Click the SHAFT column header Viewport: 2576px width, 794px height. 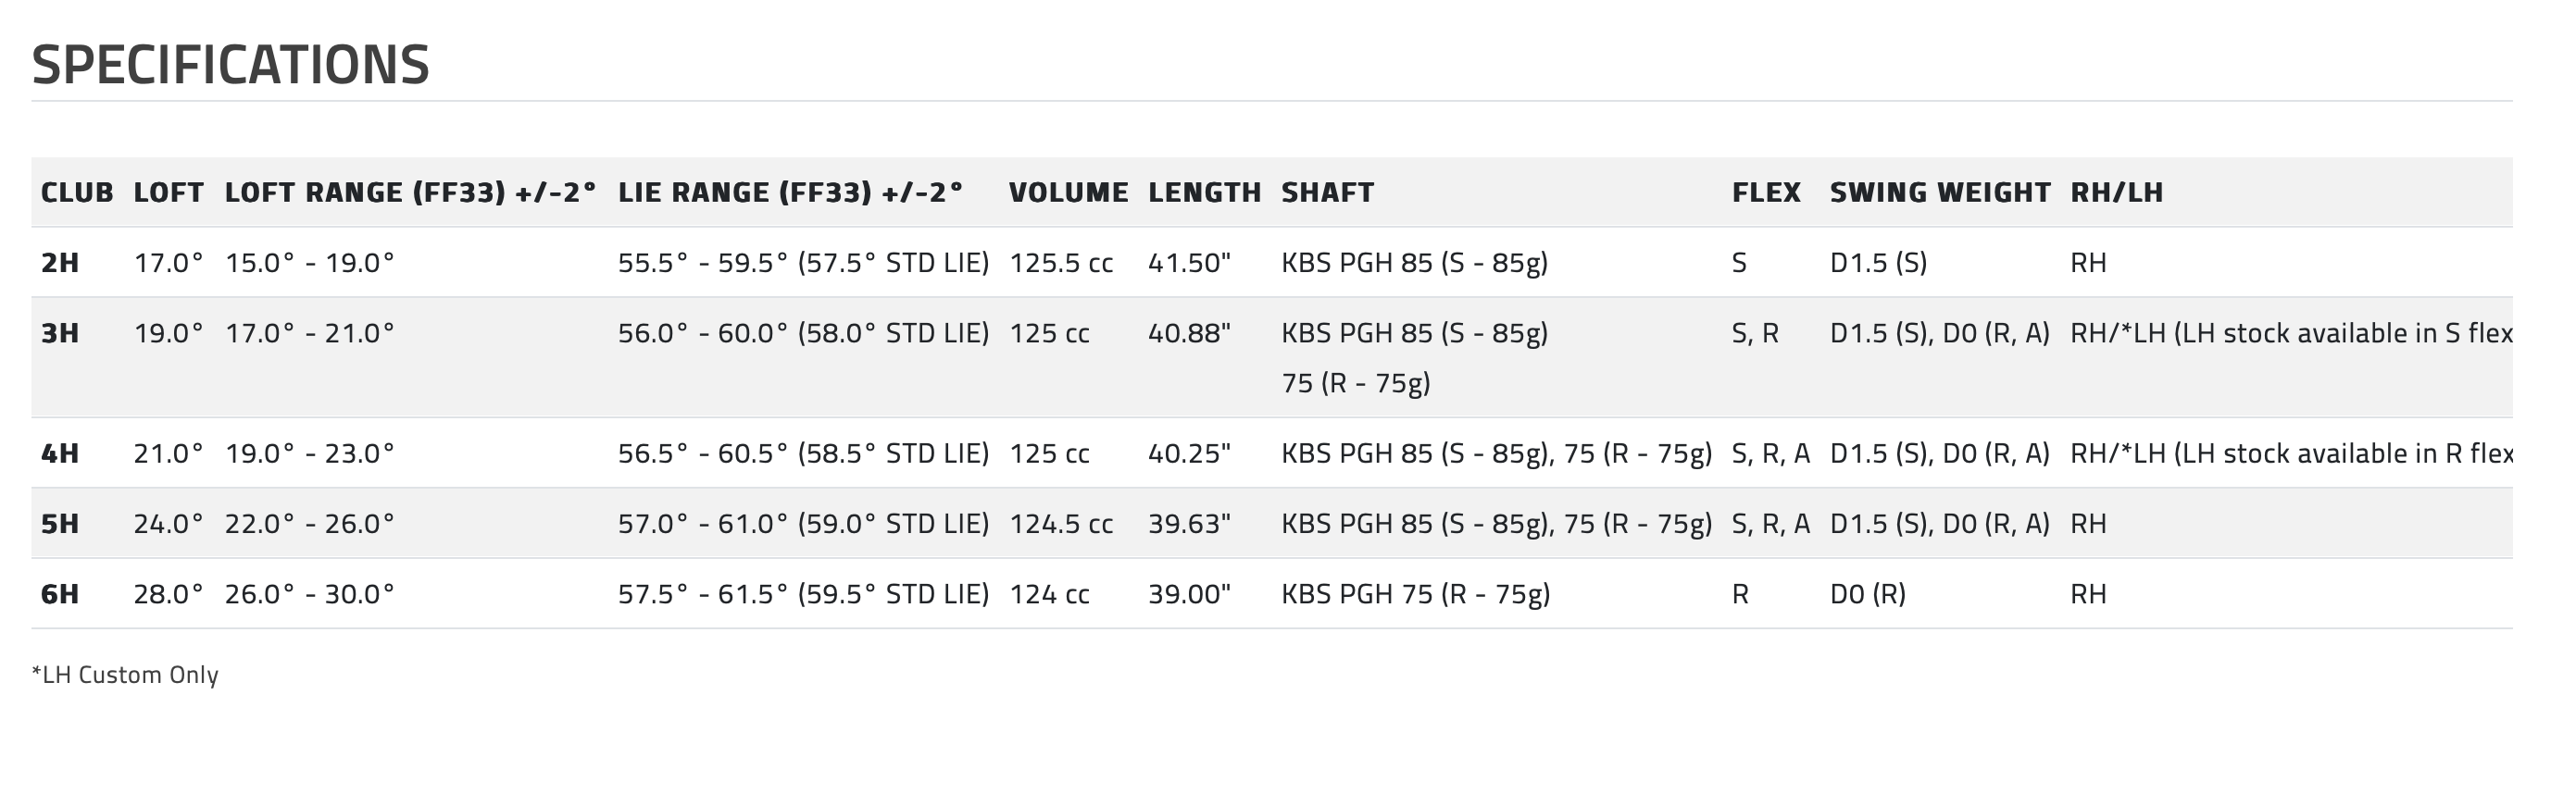click(x=1328, y=192)
